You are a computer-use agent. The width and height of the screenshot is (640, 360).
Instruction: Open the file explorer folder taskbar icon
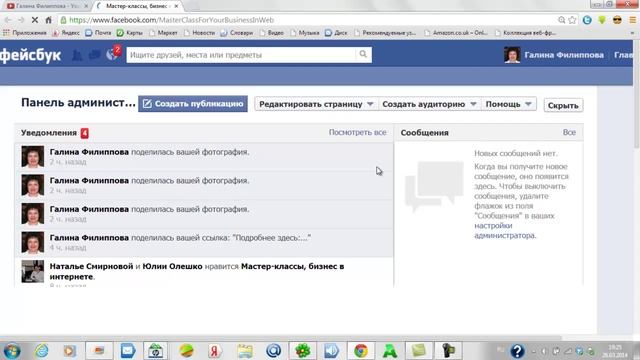(244, 351)
